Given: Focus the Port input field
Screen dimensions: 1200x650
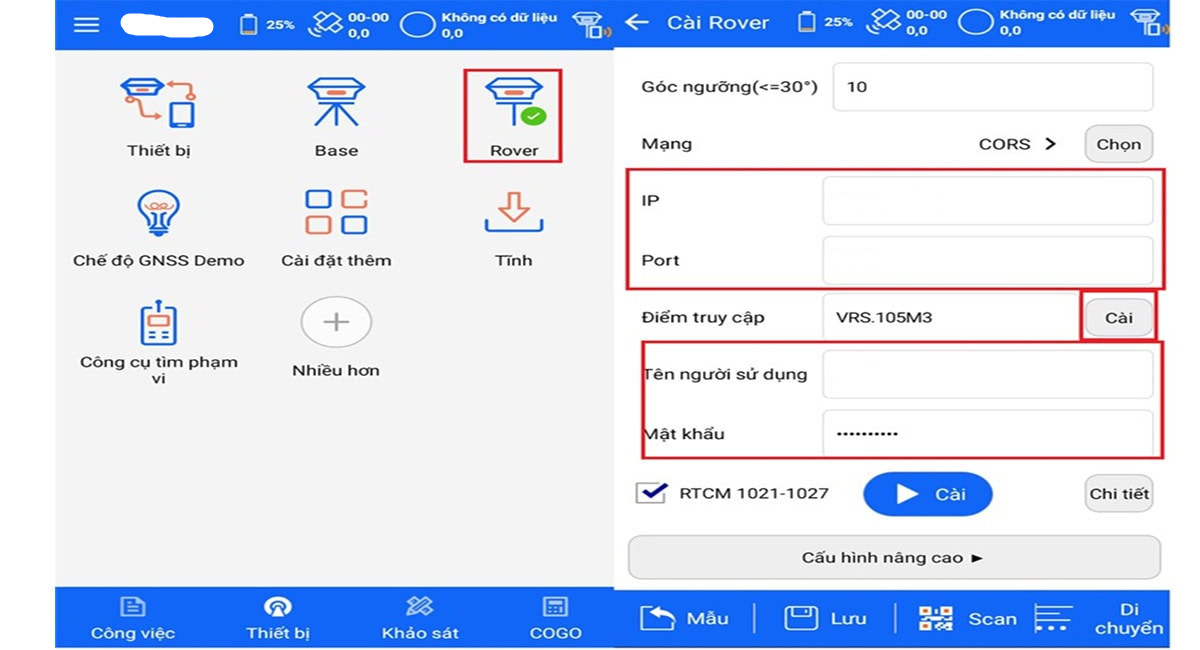Looking at the screenshot, I should tap(988, 261).
